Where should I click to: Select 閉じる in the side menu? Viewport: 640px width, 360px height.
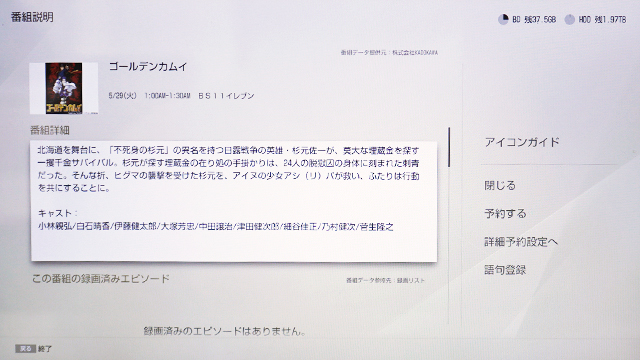(500, 185)
